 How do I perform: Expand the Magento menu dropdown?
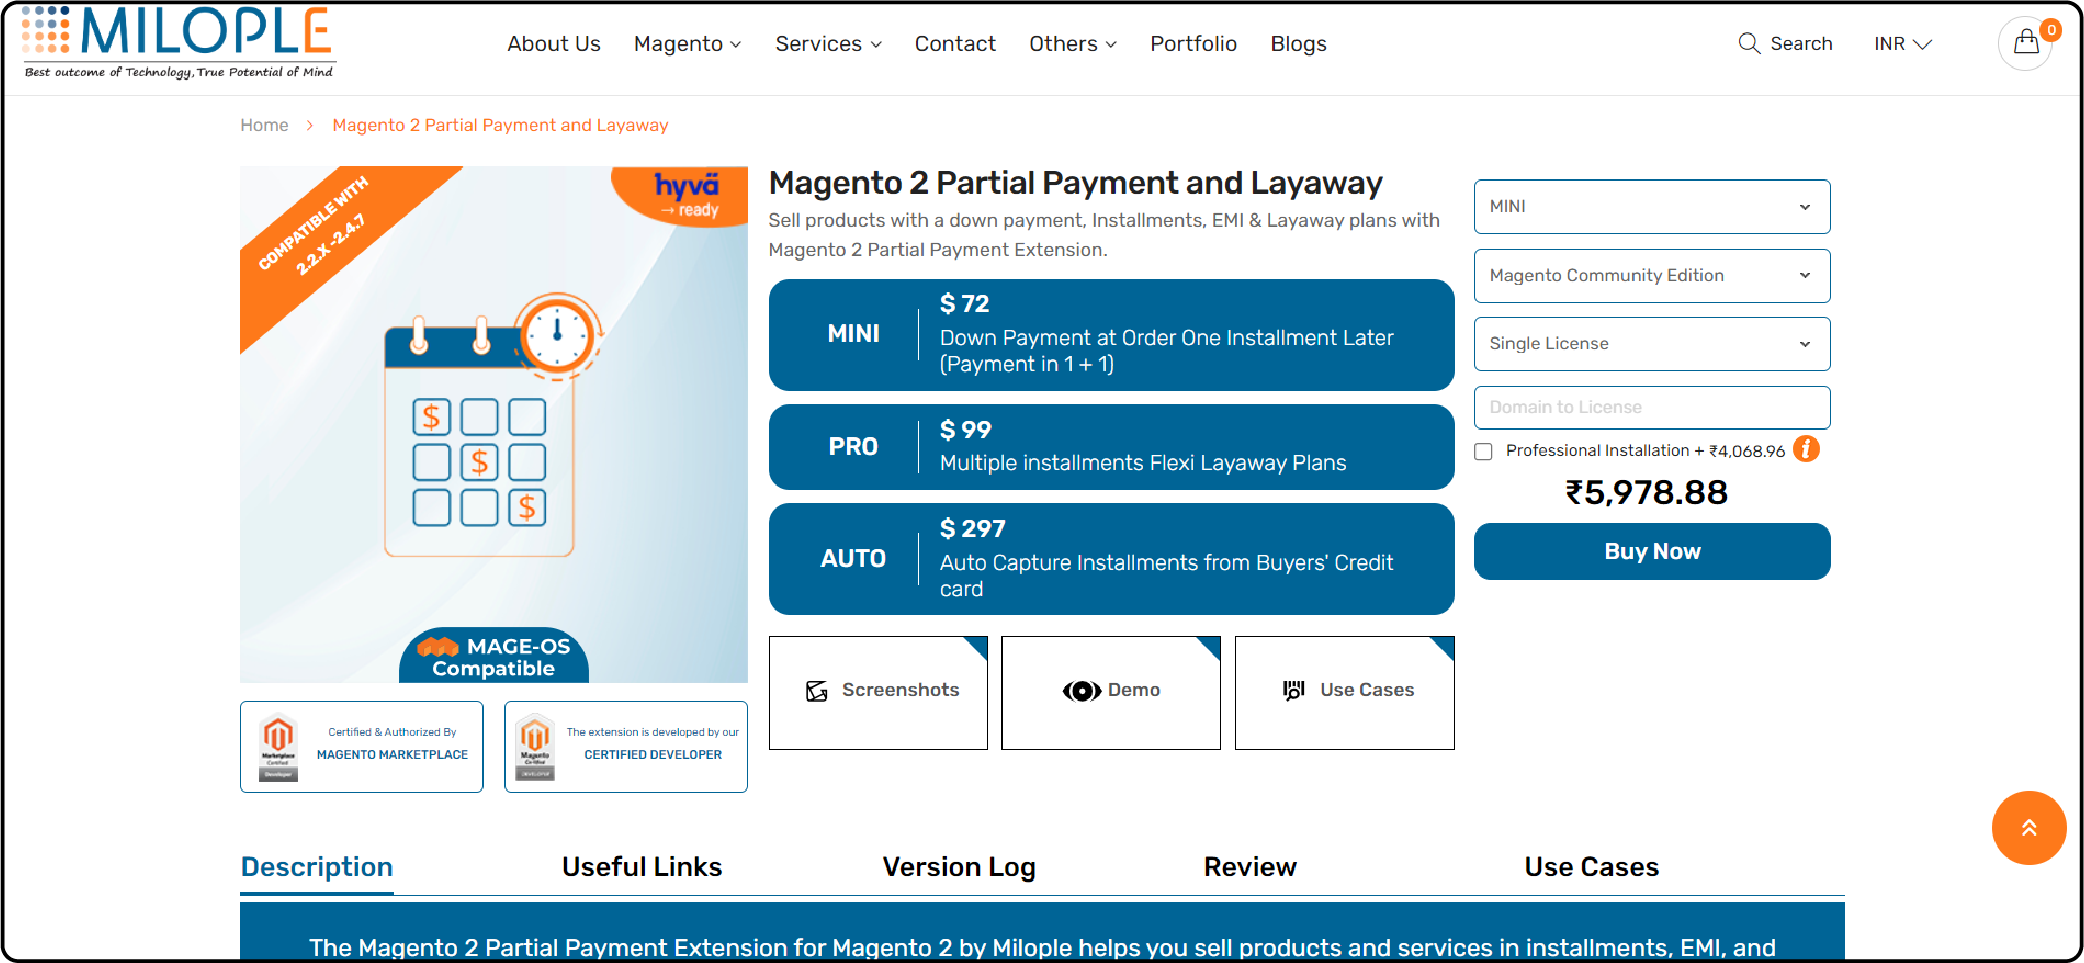pyautogui.click(x=688, y=44)
